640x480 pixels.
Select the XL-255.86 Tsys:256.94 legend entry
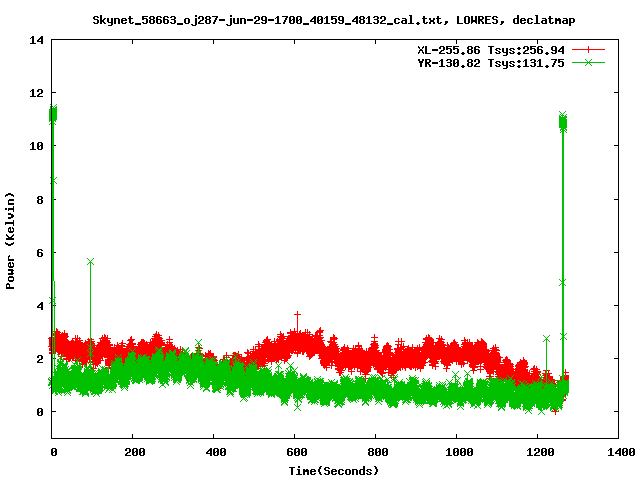(491, 50)
